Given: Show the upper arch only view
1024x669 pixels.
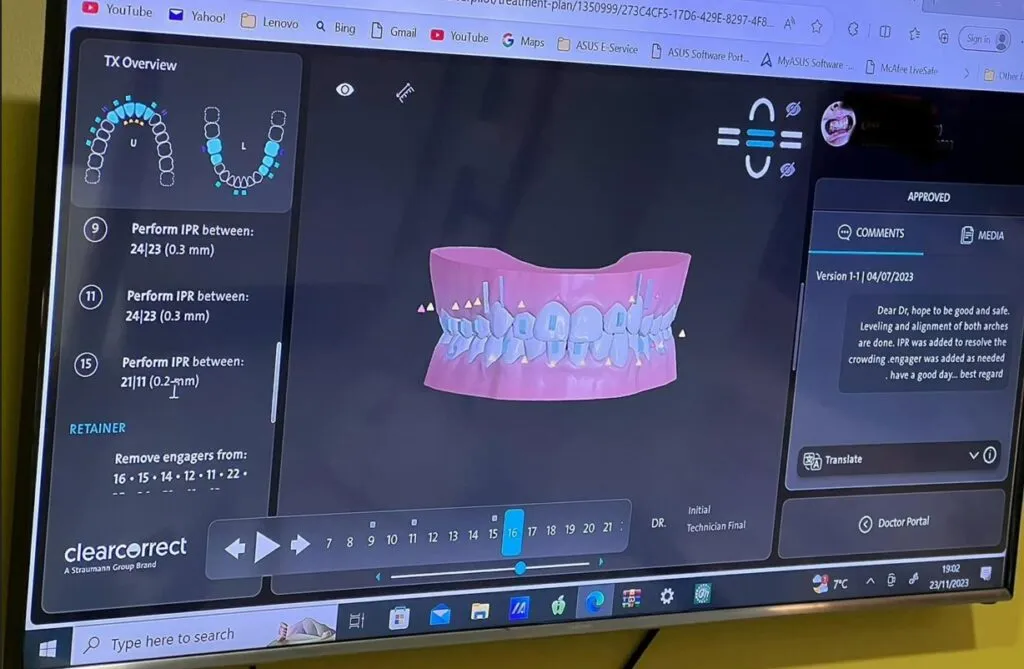Looking at the screenshot, I should pyautogui.click(x=761, y=111).
